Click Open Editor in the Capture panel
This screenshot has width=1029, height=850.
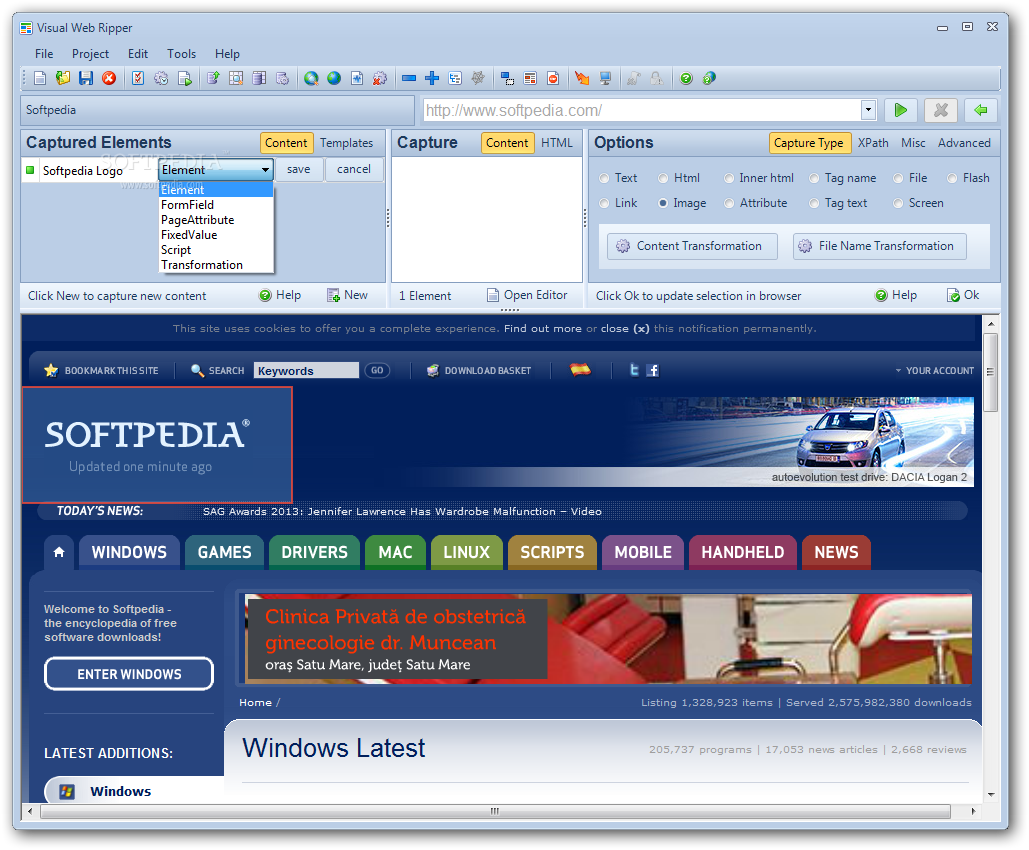click(527, 295)
